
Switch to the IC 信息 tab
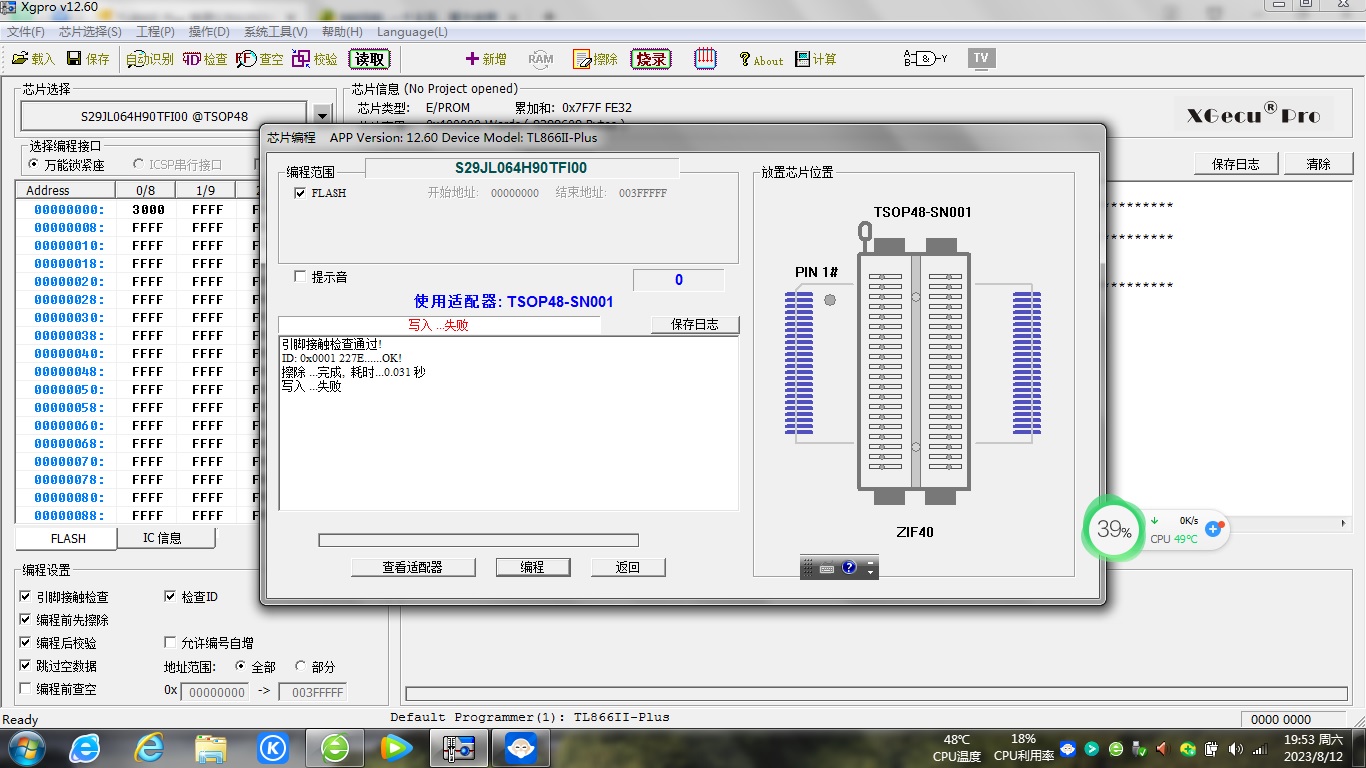(x=162, y=538)
